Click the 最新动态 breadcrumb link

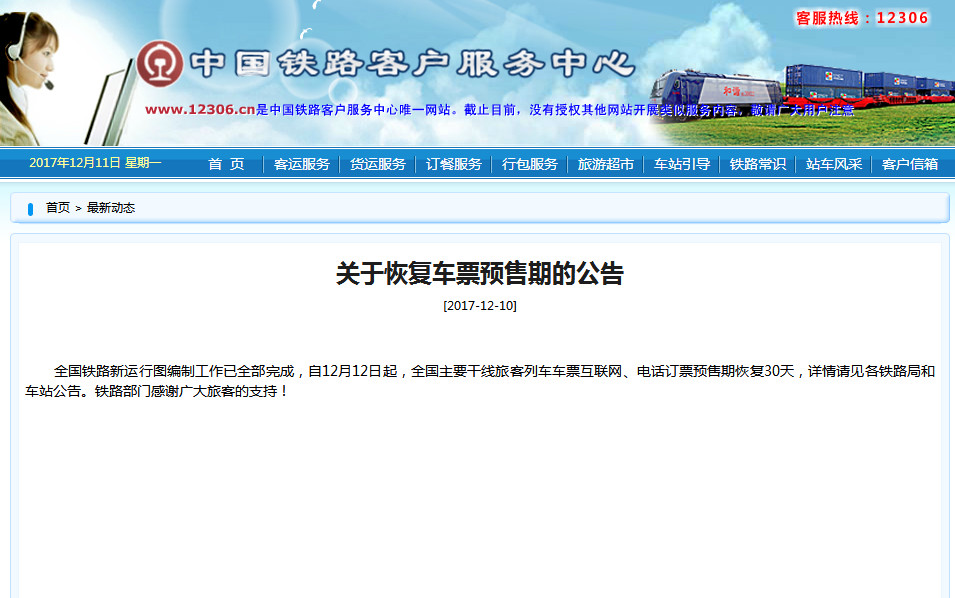pyautogui.click(x=113, y=207)
